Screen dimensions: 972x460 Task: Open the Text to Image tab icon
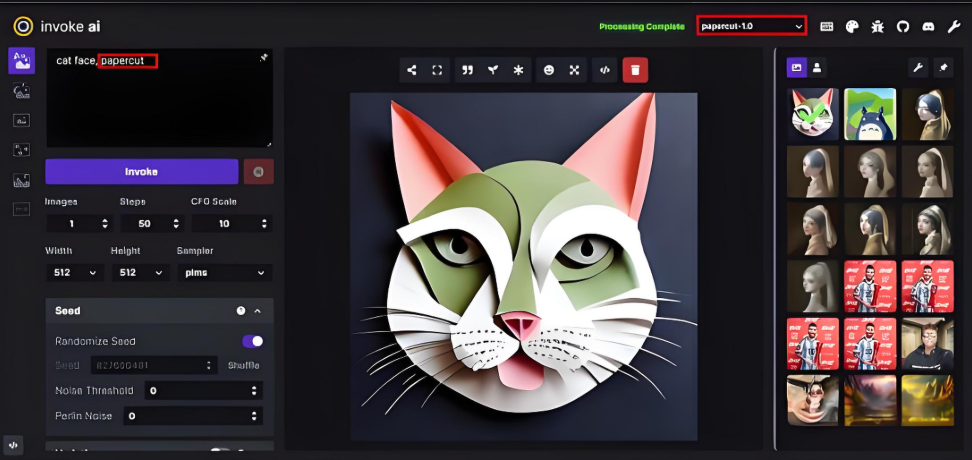pyautogui.click(x=21, y=61)
